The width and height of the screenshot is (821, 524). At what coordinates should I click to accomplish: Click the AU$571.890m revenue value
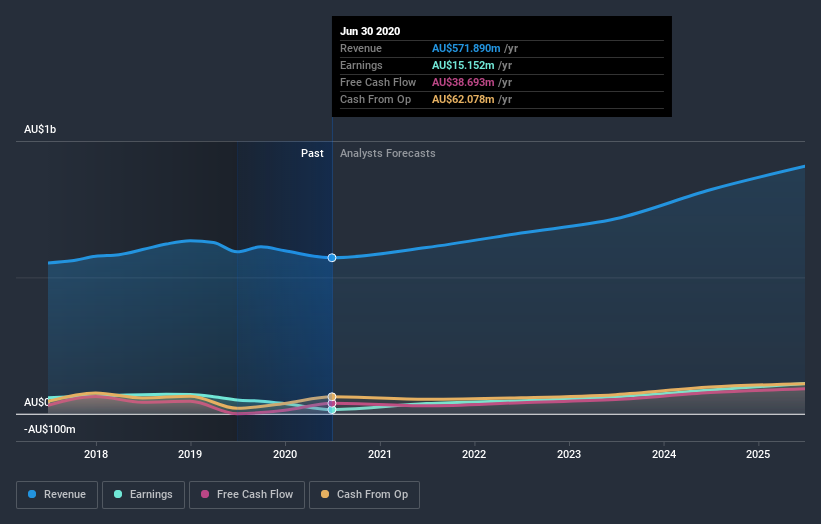pos(466,48)
